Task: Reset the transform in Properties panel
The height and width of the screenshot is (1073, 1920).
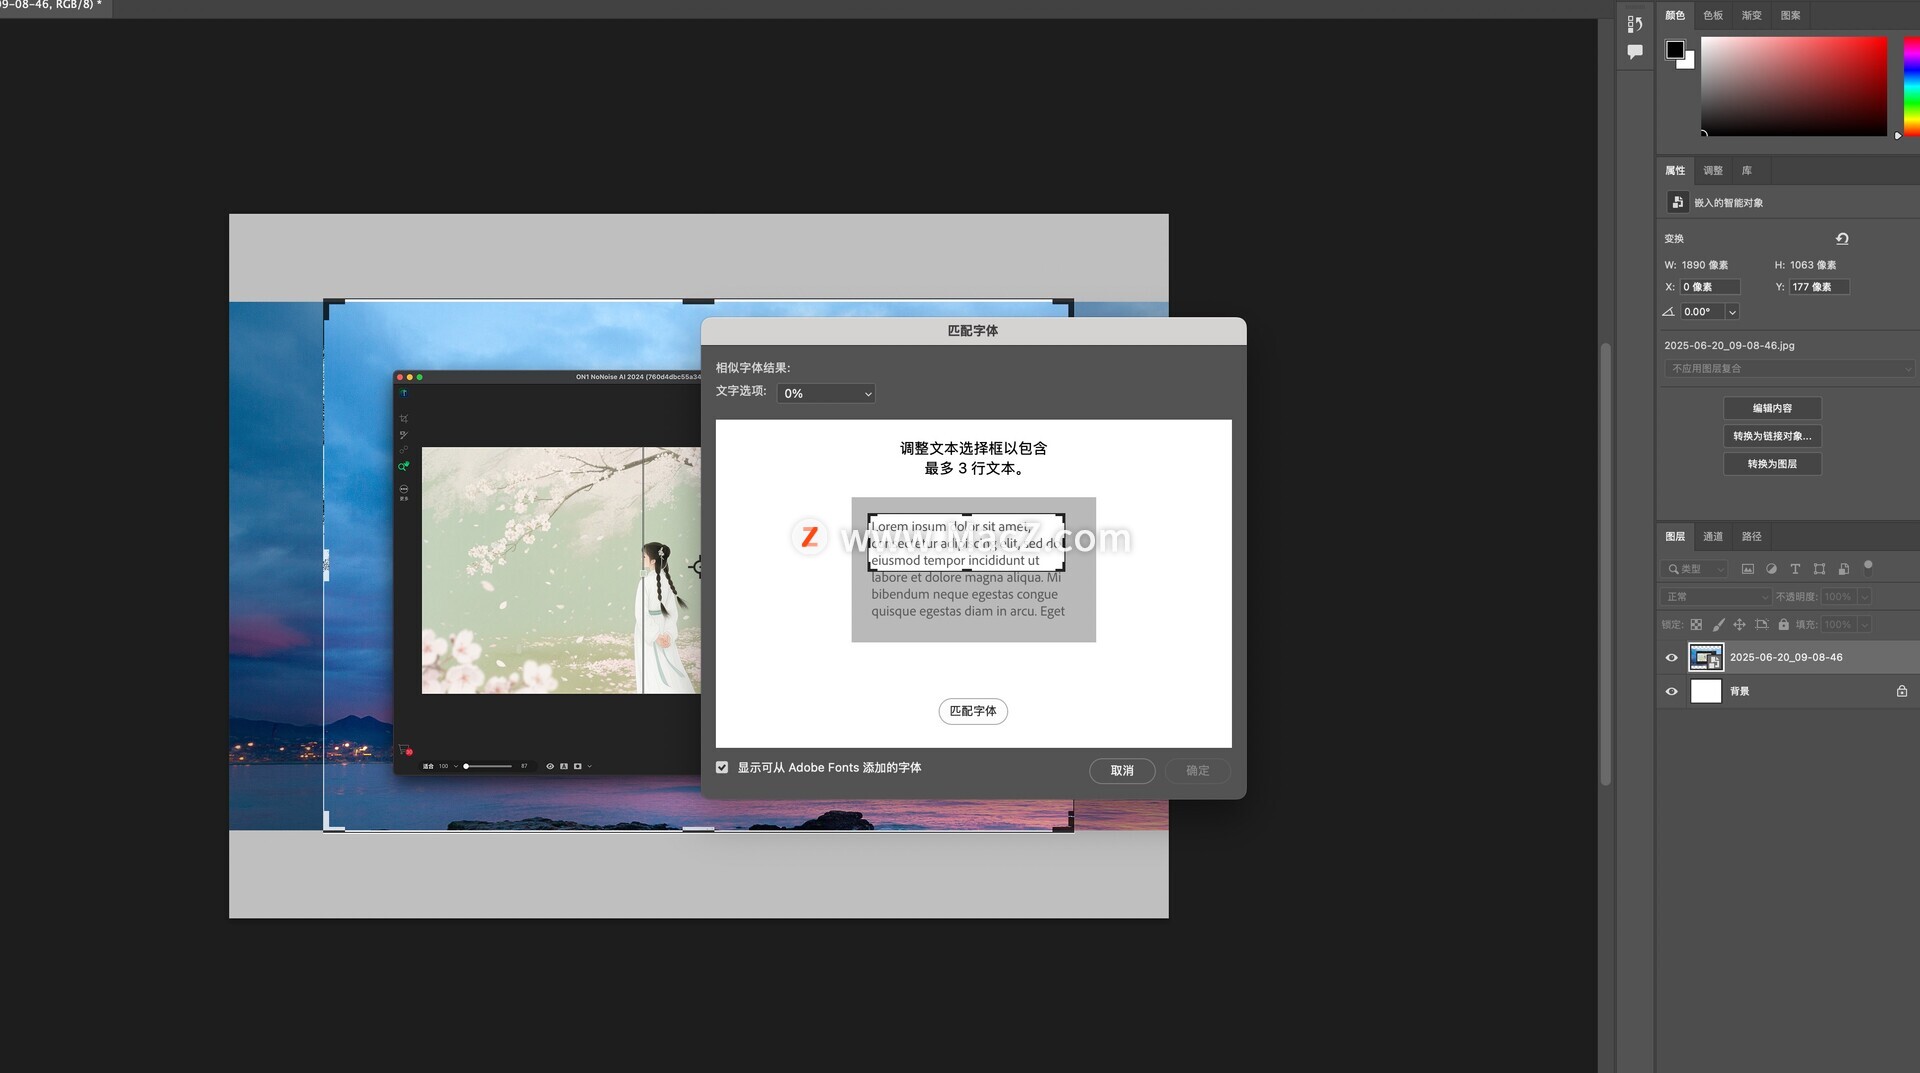Action: point(1842,238)
